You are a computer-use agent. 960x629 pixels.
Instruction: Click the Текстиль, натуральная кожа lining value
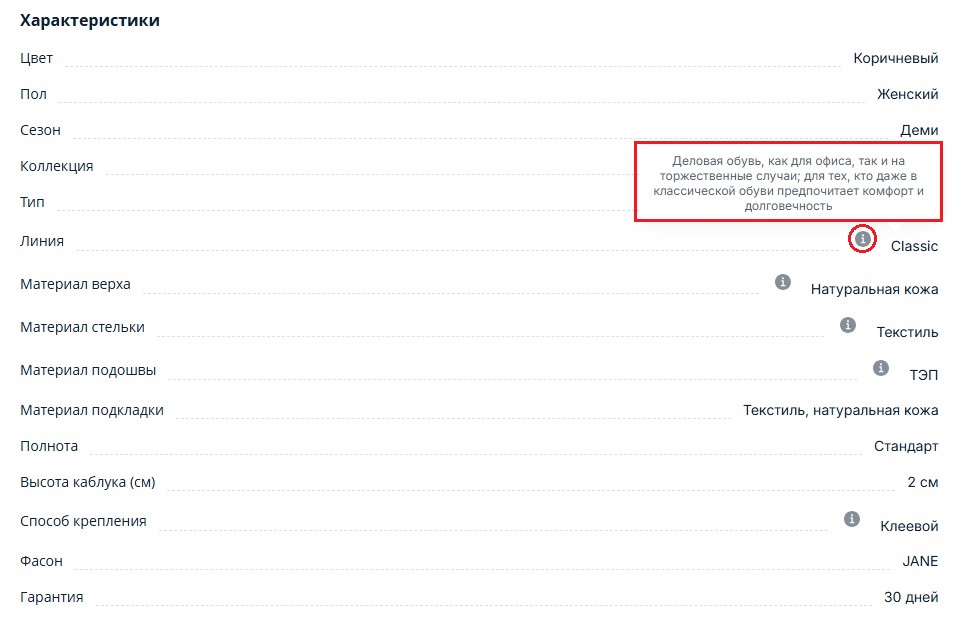click(x=840, y=410)
